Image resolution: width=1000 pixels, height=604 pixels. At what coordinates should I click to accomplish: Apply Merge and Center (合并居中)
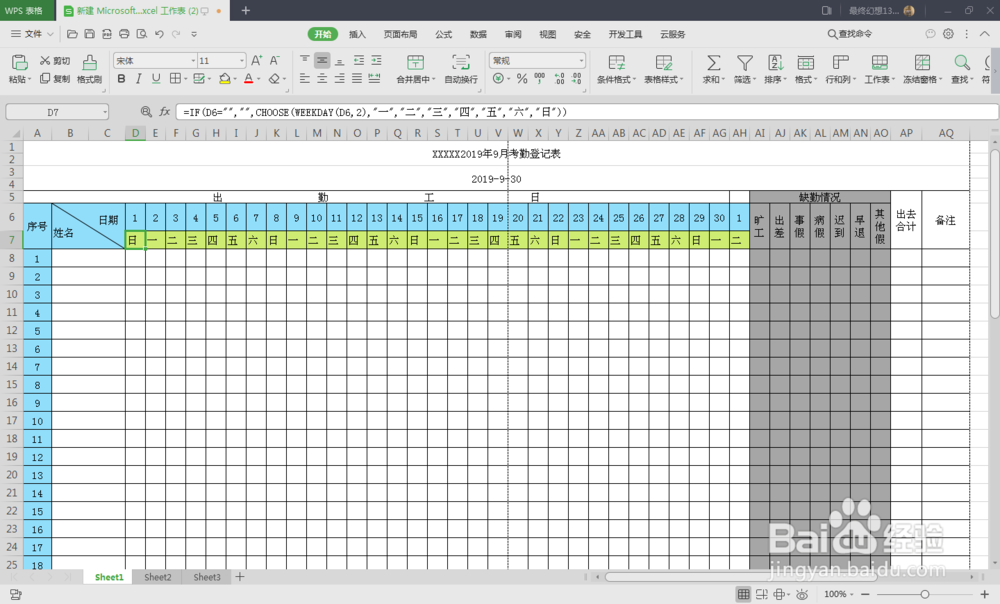tap(415, 69)
